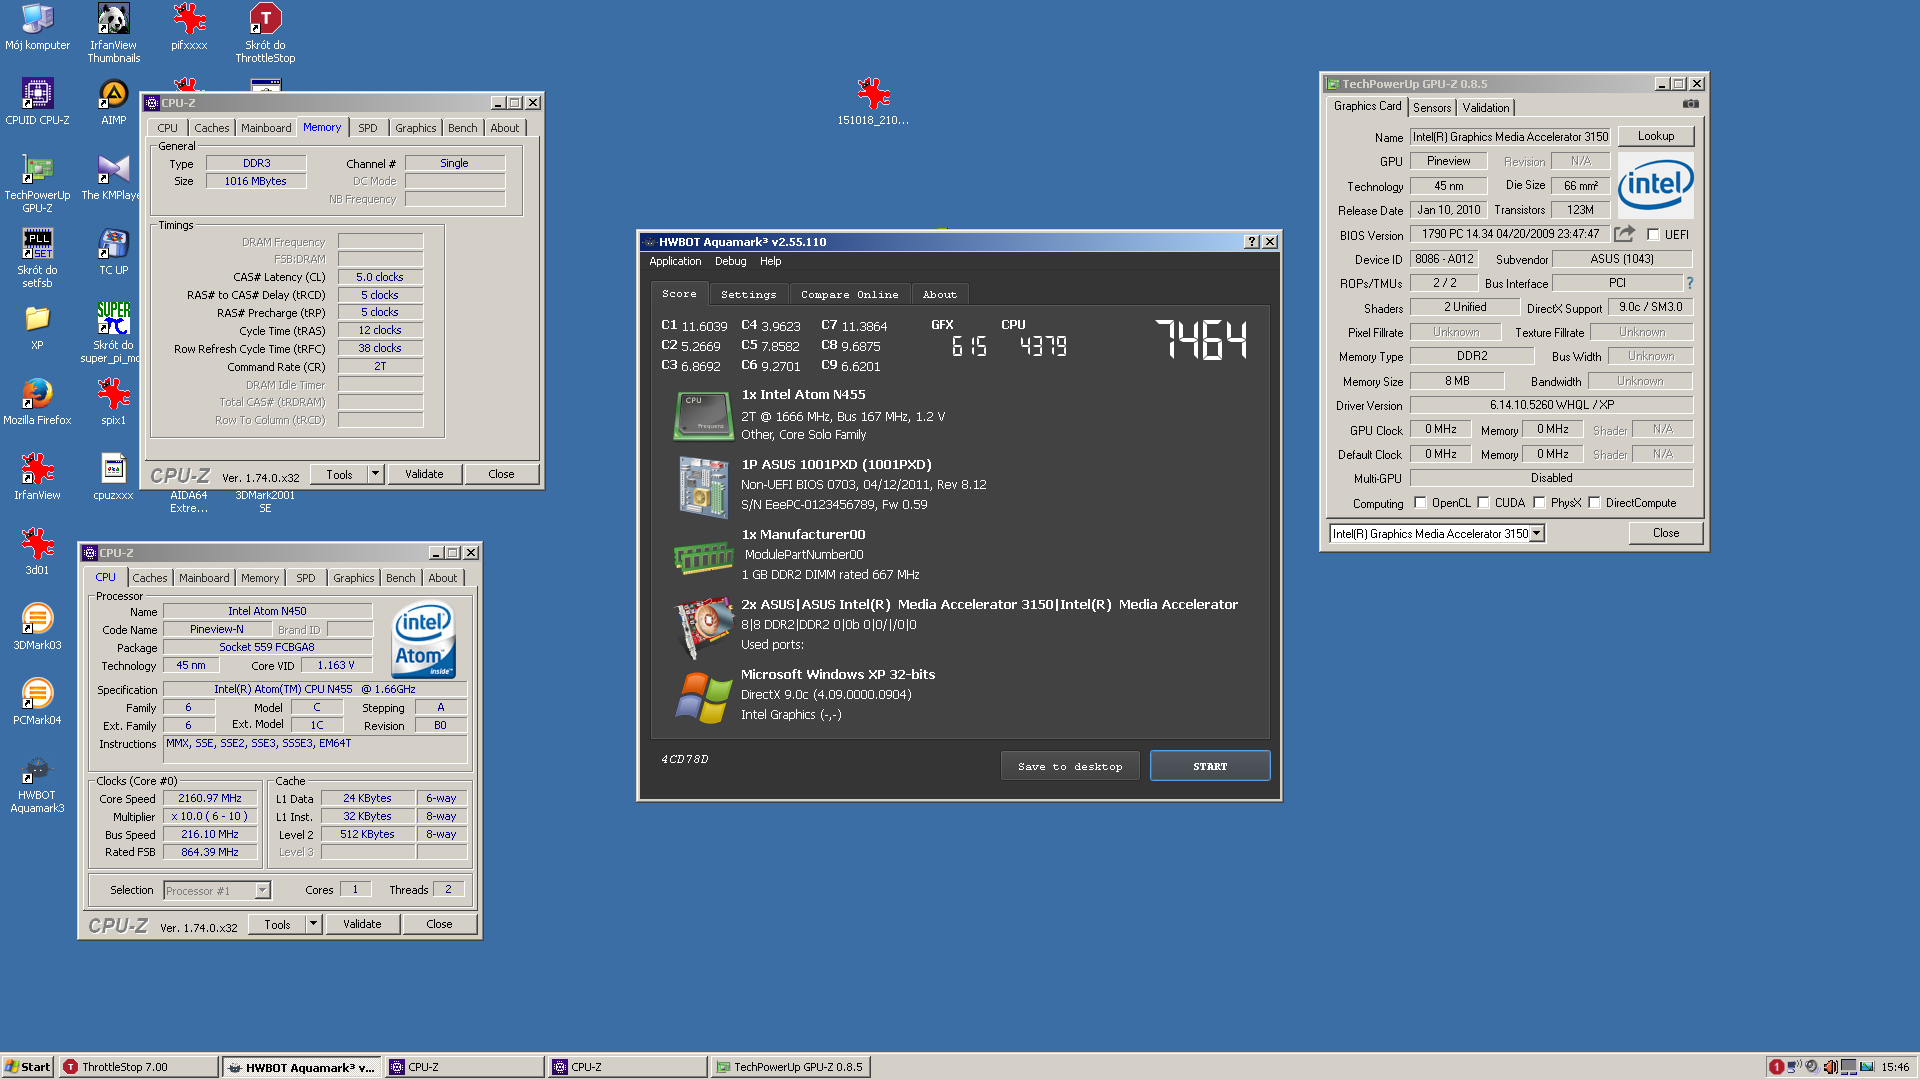The height and width of the screenshot is (1080, 1920).
Task: Switch to the Validation tab in GPU-Z
Action: [1486, 108]
